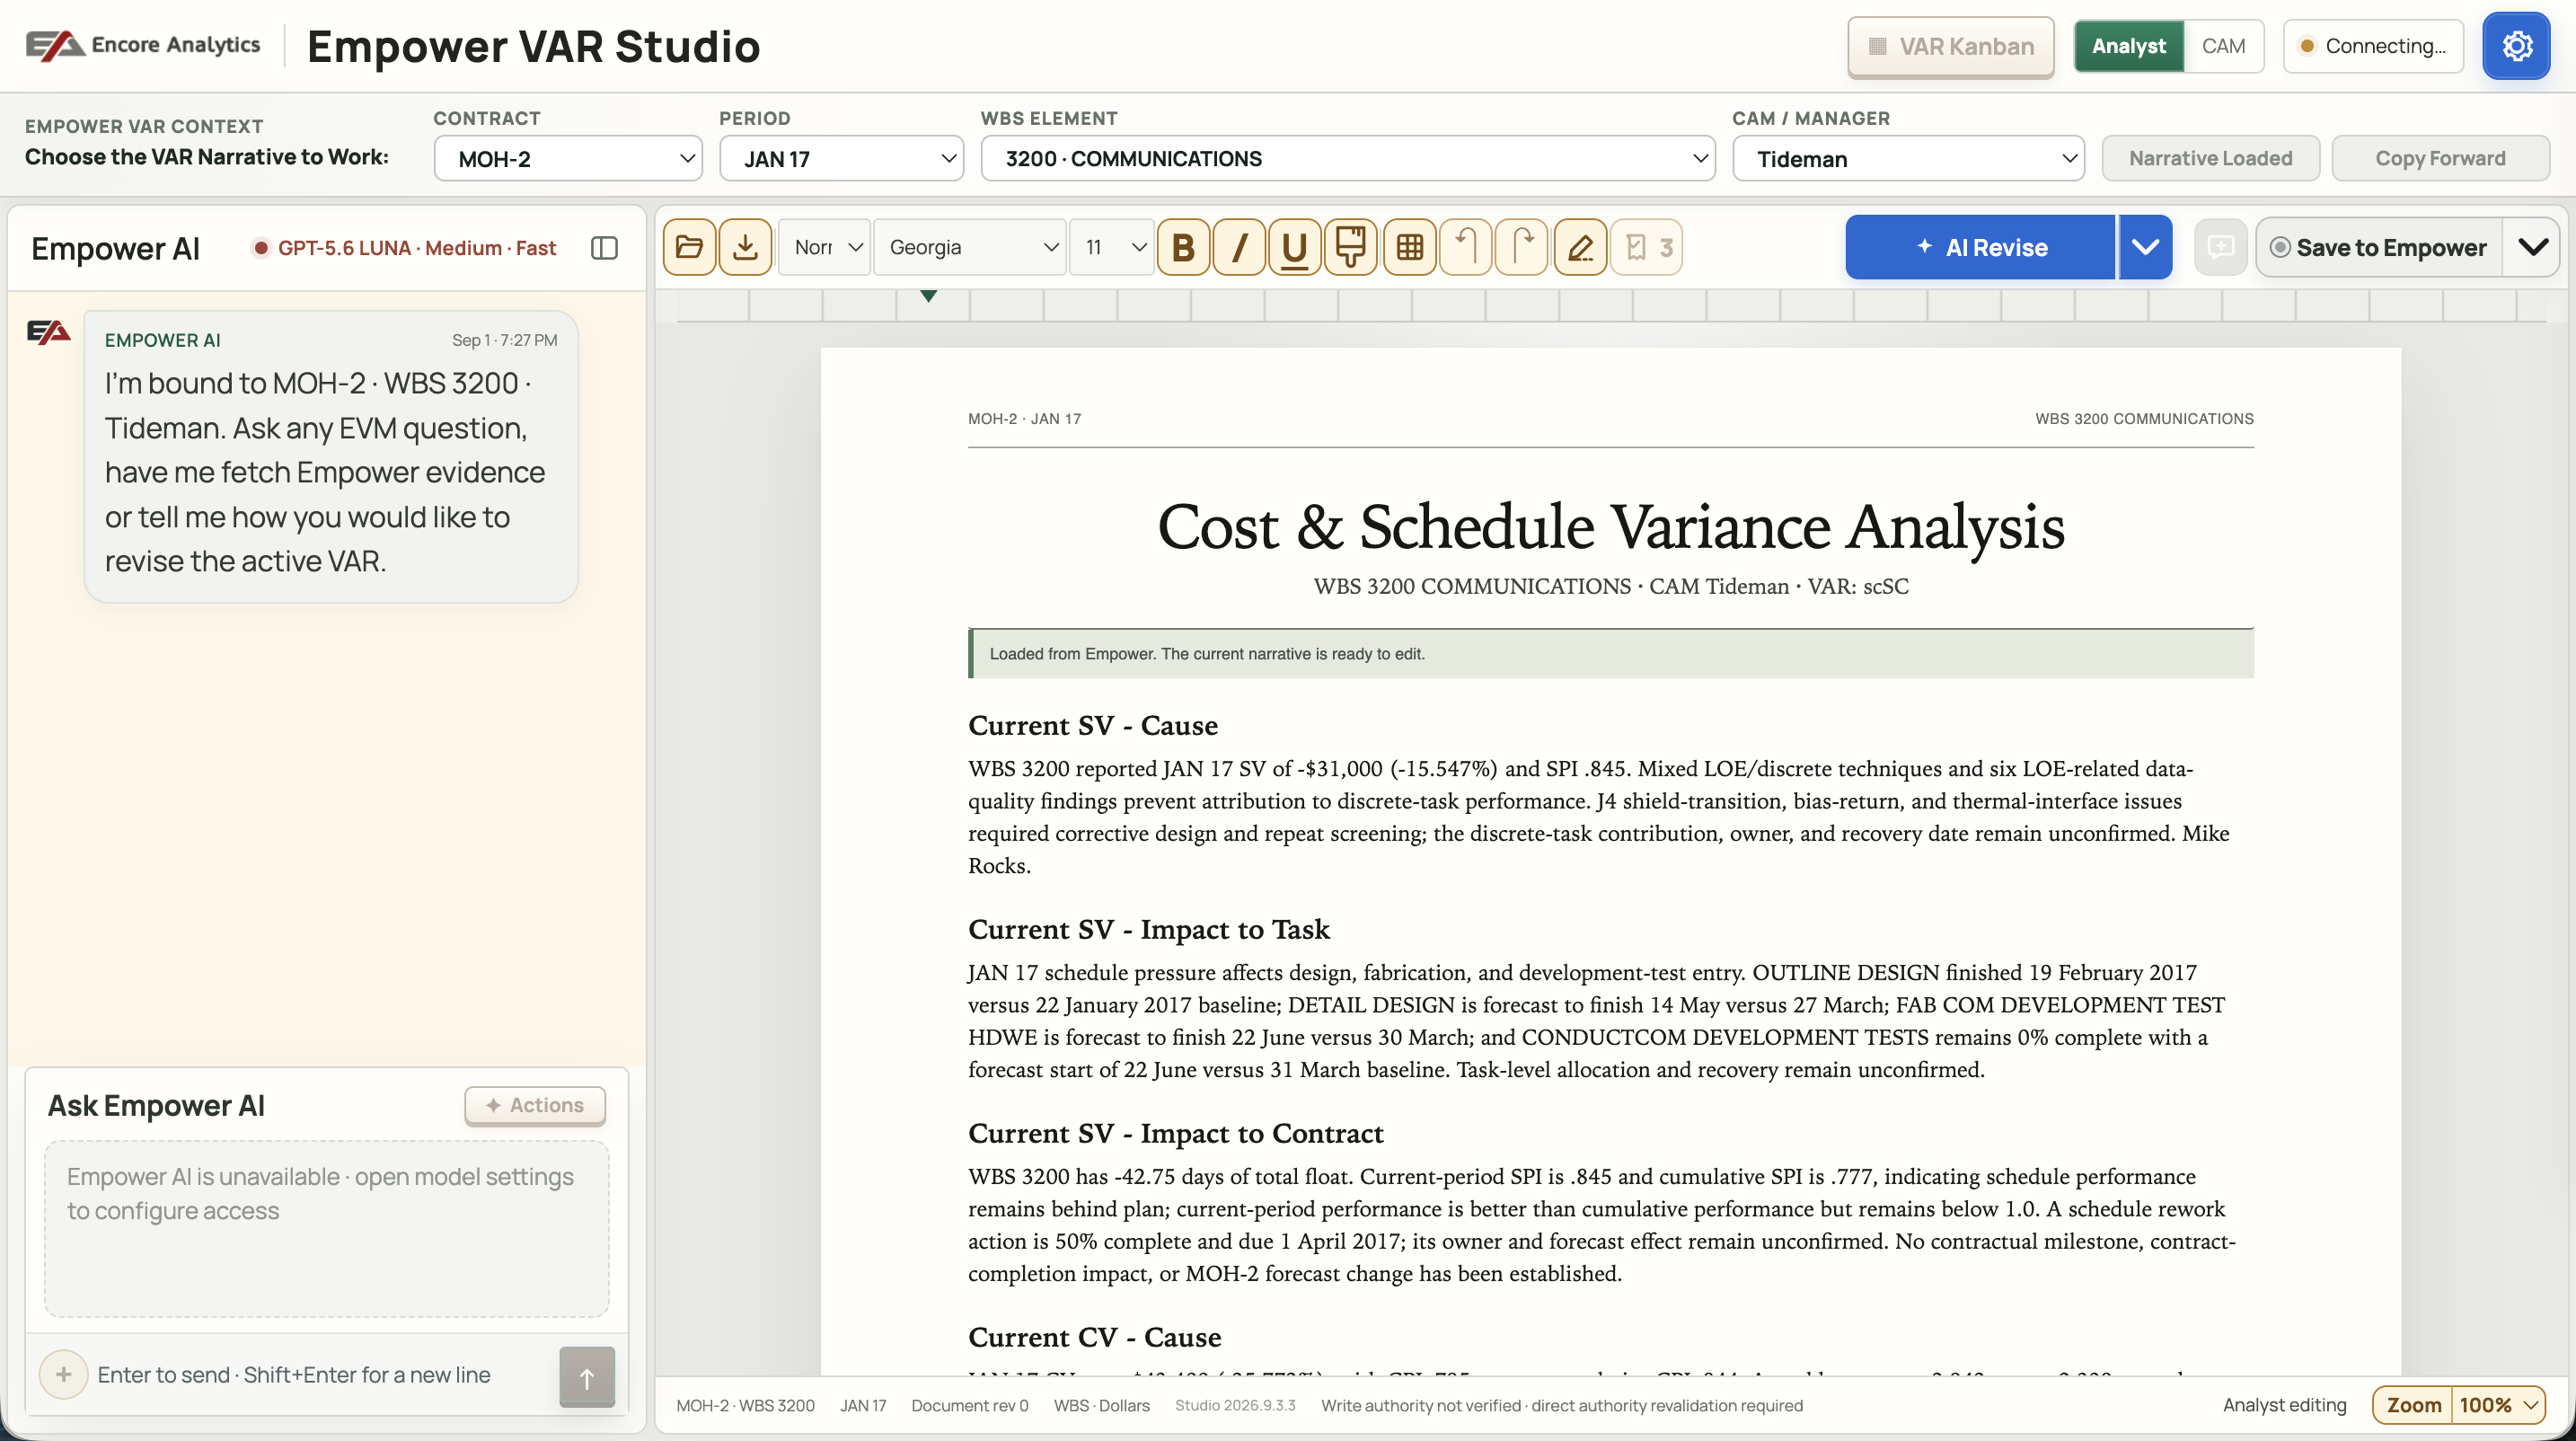Open the WBS ELEMENT dropdown 3200 COMMUNICATIONS
Screen dimensions: 2576x1441
1348,159
